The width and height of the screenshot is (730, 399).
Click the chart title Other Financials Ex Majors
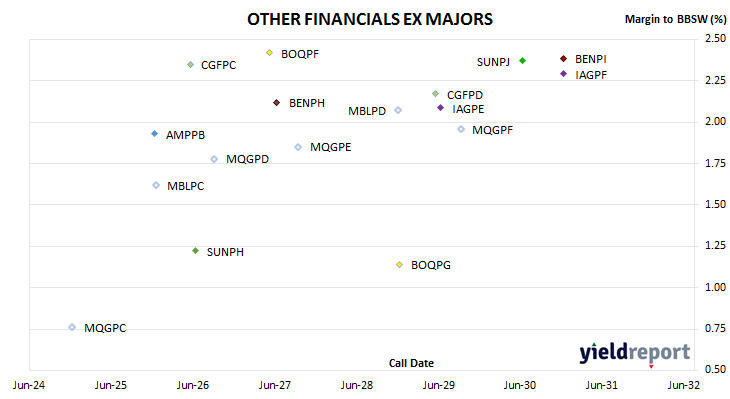tap(370, 19)
